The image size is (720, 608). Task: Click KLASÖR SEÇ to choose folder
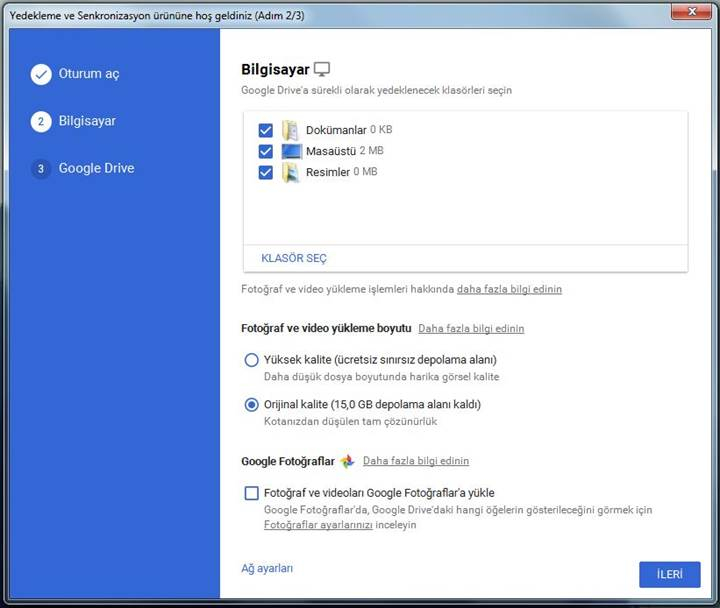(294, 258)
